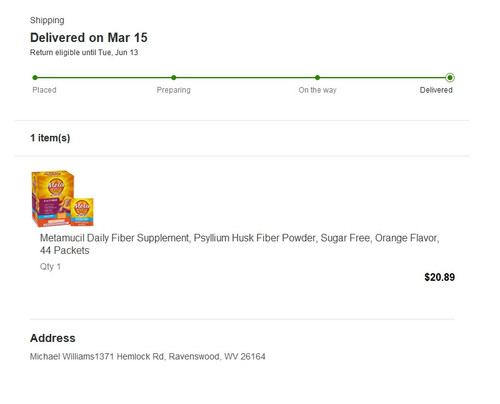The height and width of the screenshot is (404, 500).
Task: Click the Delivered circle marker on tracker
Action: click(x=450, y=78)
